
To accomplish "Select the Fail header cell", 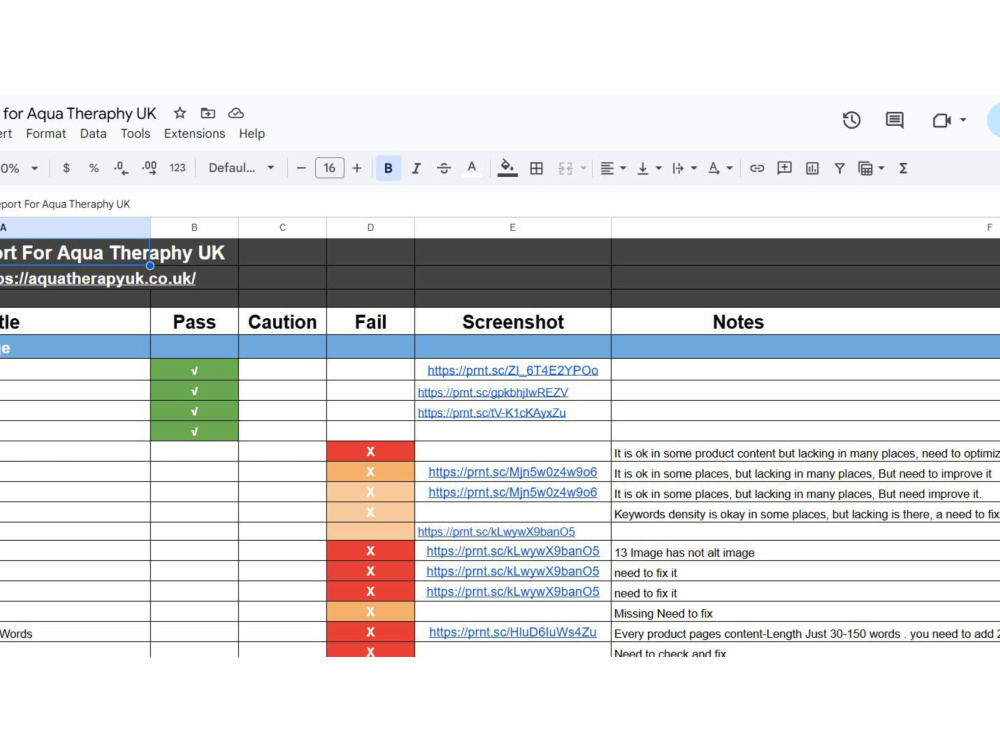I will tap(371, 322).
